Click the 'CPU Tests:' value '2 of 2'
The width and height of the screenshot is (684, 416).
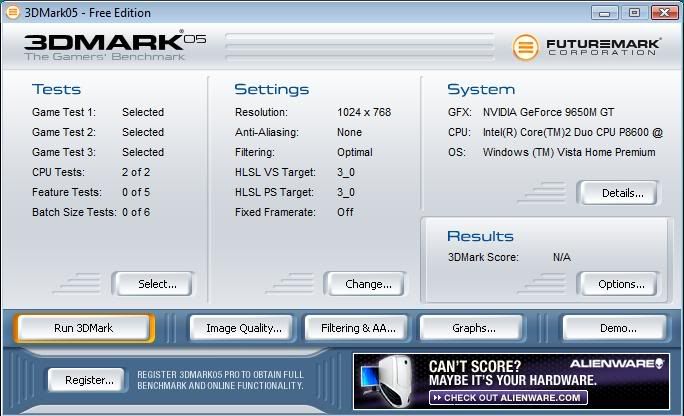point(136,172)
